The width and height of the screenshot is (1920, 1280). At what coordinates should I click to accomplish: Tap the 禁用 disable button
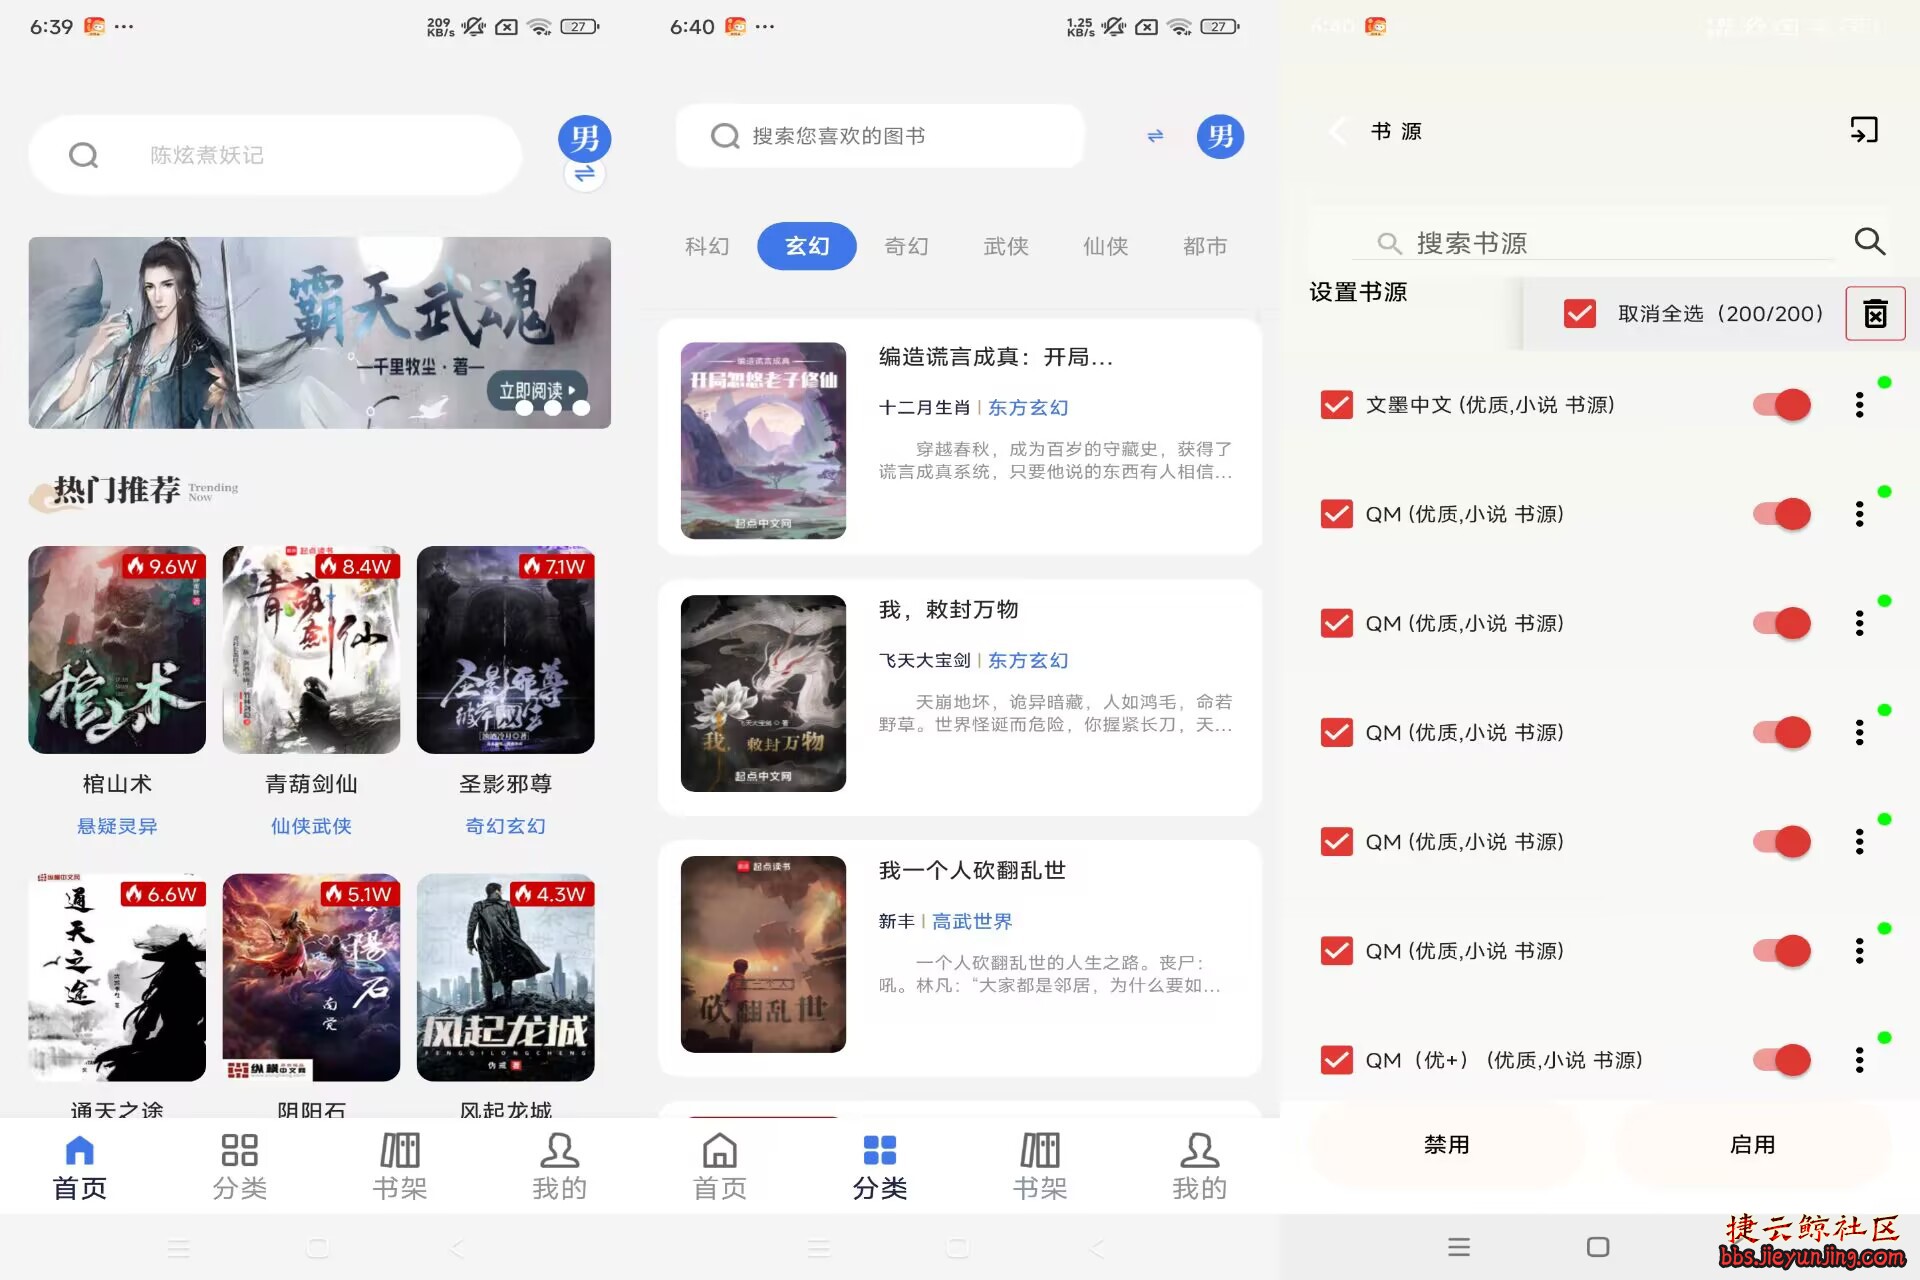[1447, 1145]
